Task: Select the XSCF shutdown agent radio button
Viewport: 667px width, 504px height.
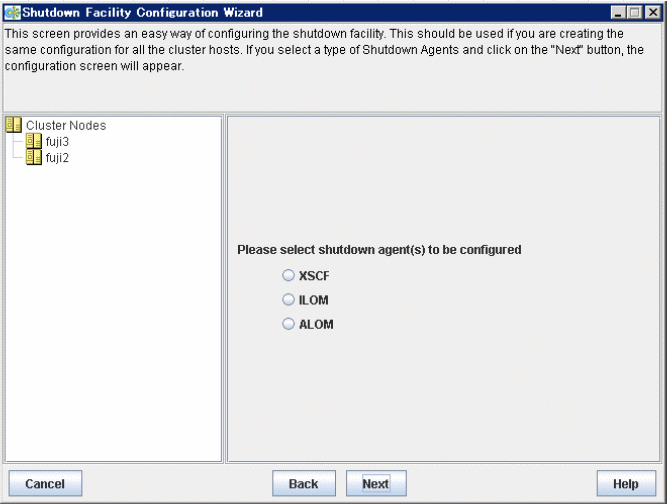Action: (x=288, y=275)
